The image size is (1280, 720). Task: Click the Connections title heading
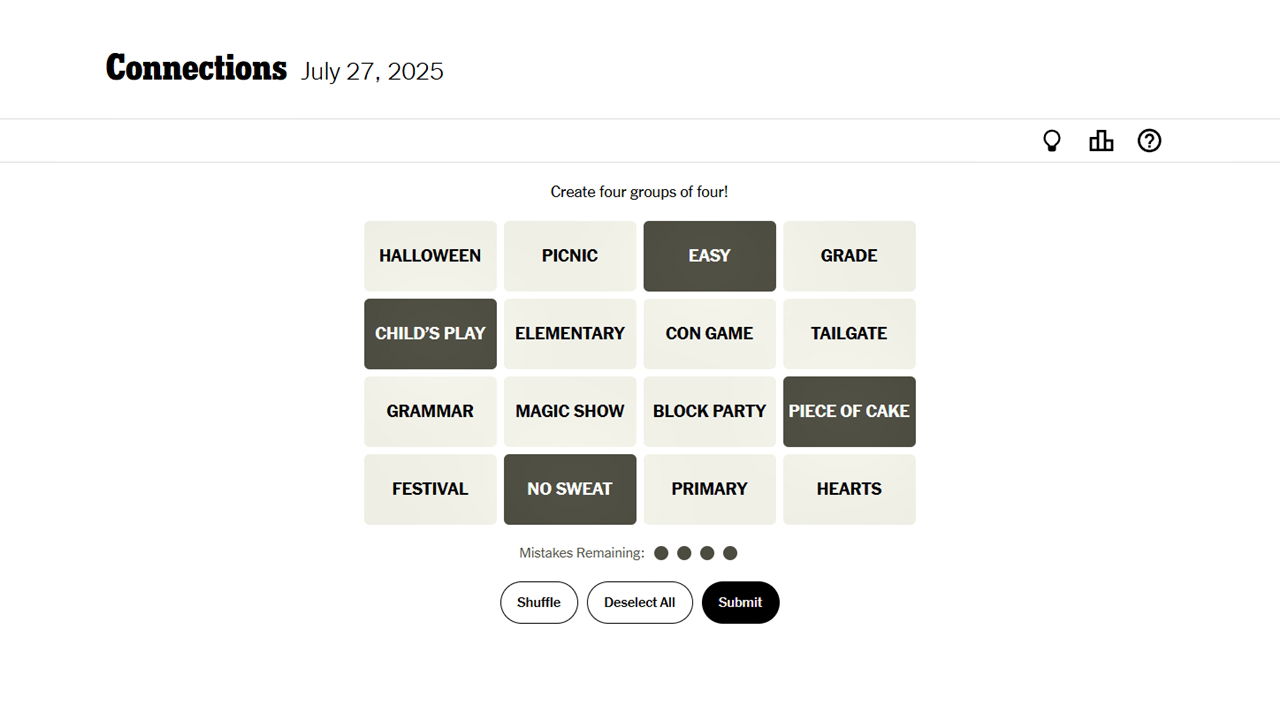[x=196, y=68]
